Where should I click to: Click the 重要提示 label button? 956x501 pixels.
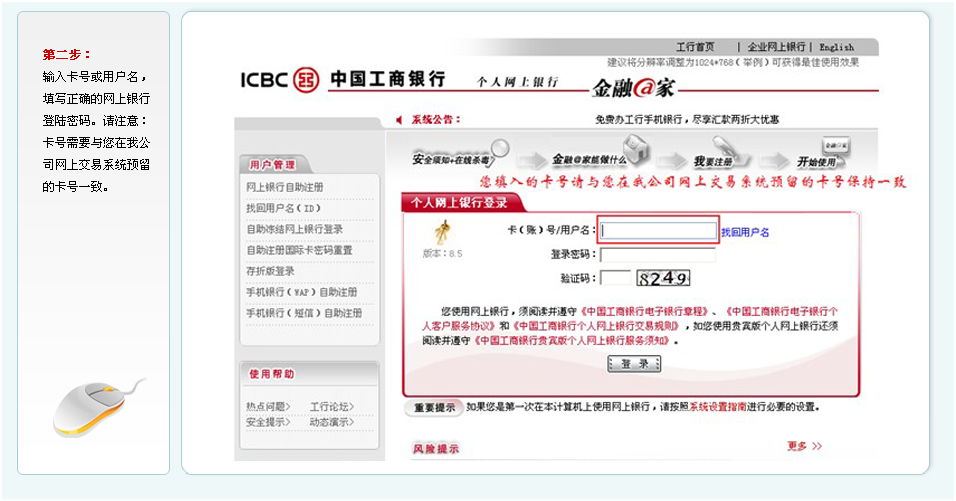pyautogui.click(x=435, y=408)
